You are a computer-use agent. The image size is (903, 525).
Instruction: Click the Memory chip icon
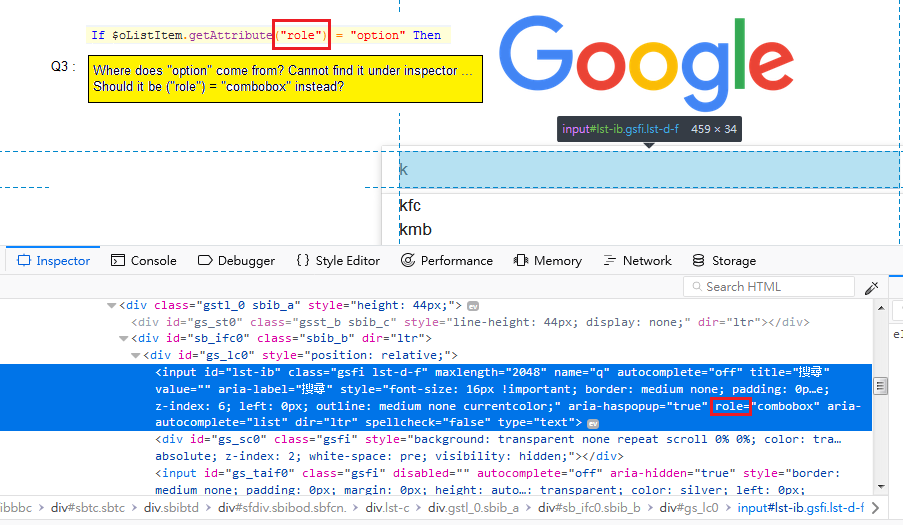(521, 260)
